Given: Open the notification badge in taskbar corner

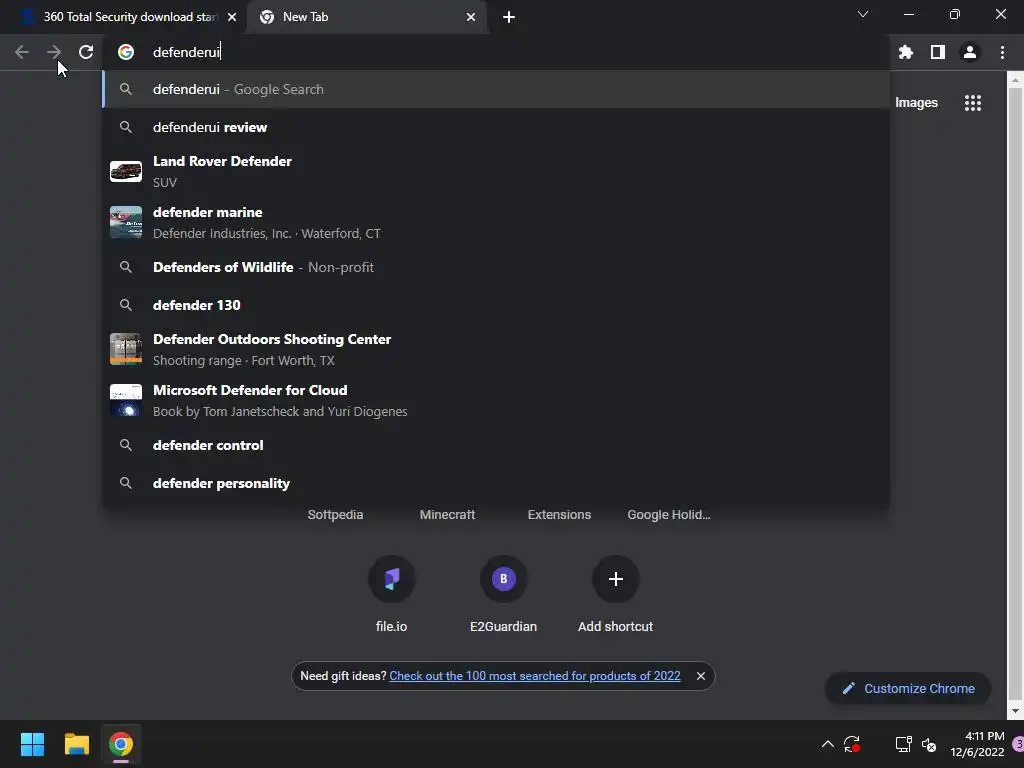Looking at the screenshot, I should [1018, 744].
